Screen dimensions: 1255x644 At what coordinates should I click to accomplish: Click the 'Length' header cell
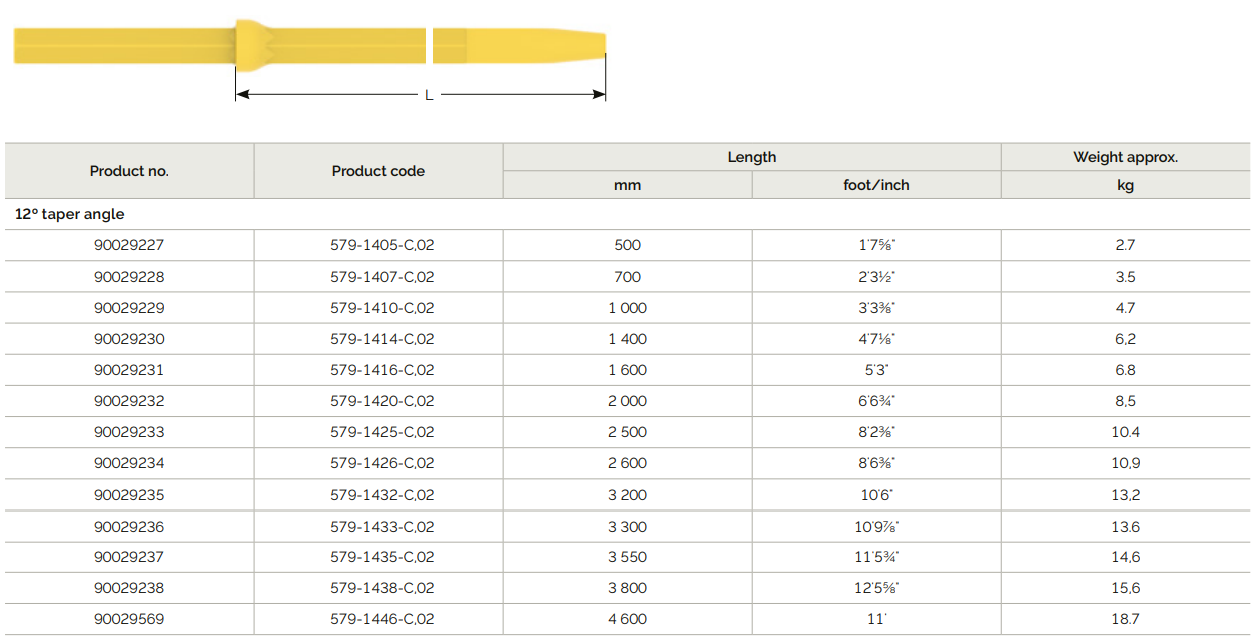pyautogui.click(x=752, y=157)
